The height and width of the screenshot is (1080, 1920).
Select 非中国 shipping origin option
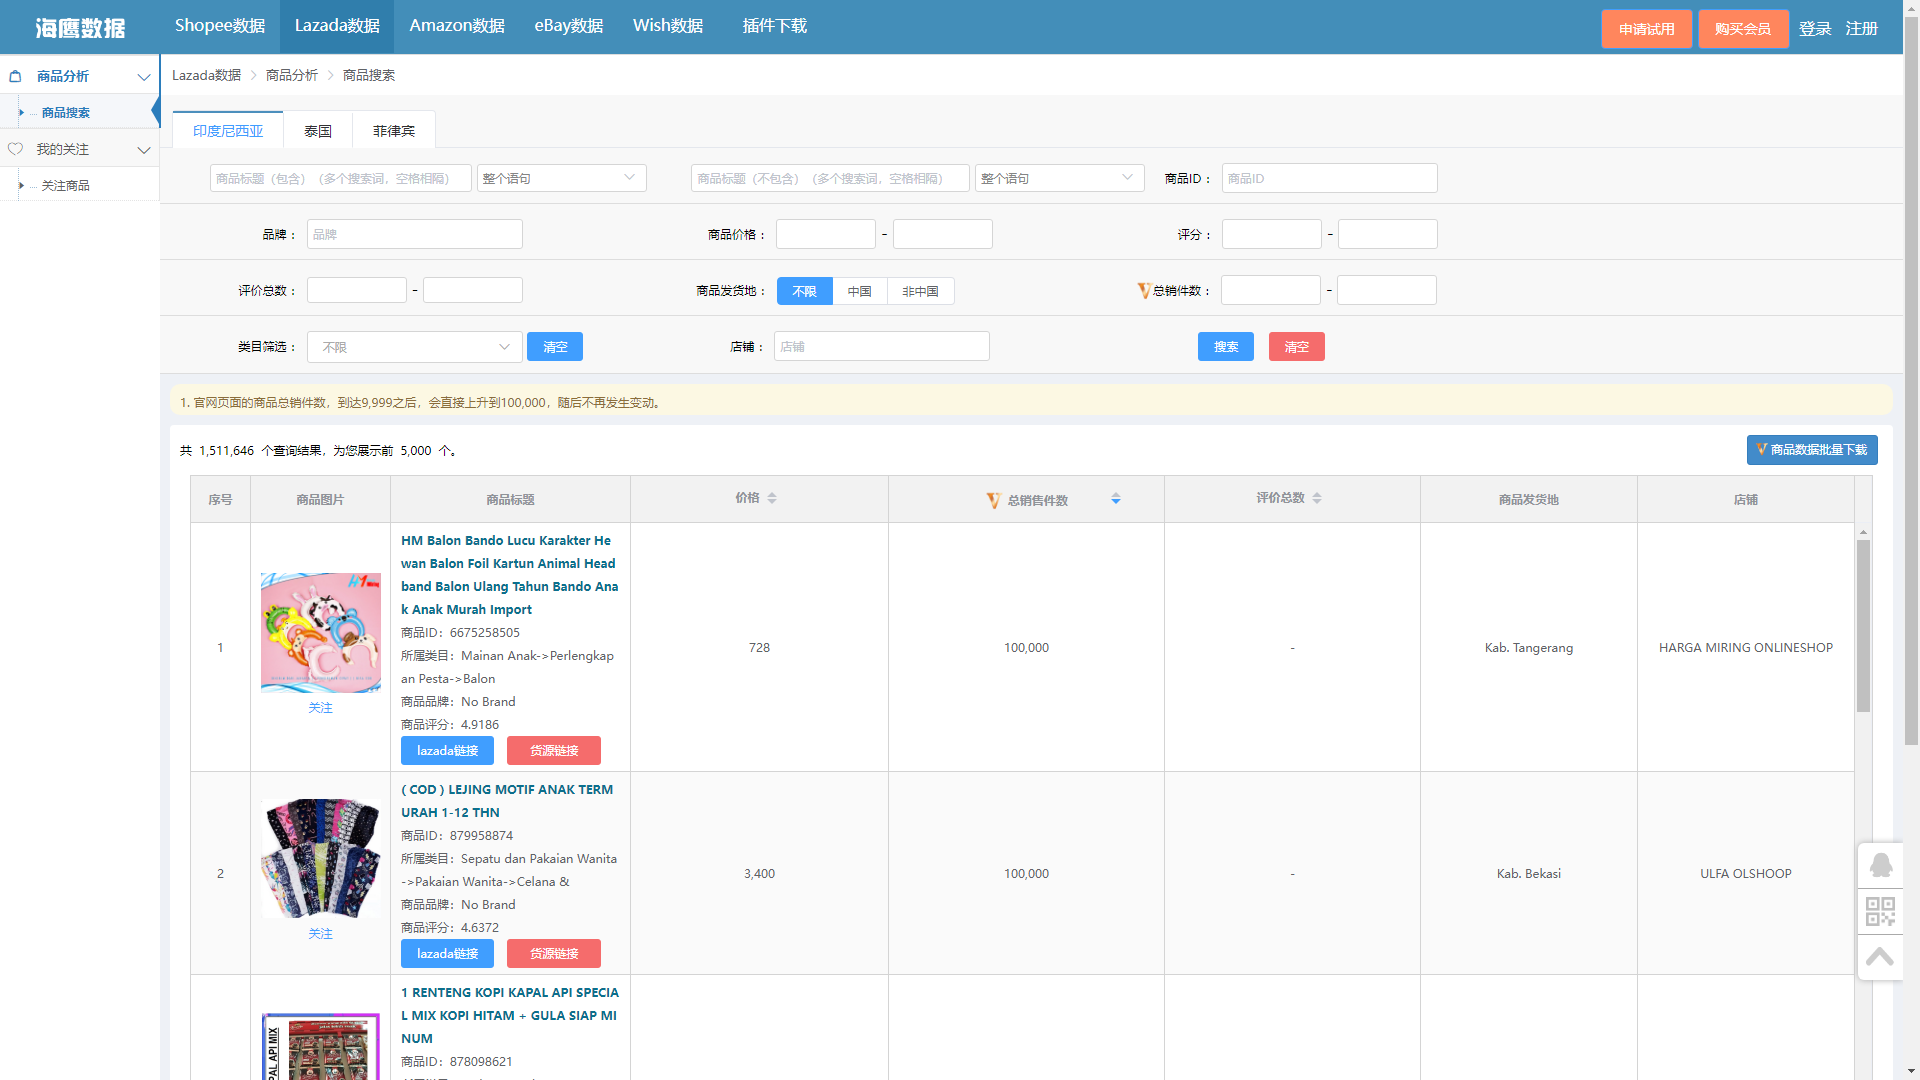pos(920,291)
